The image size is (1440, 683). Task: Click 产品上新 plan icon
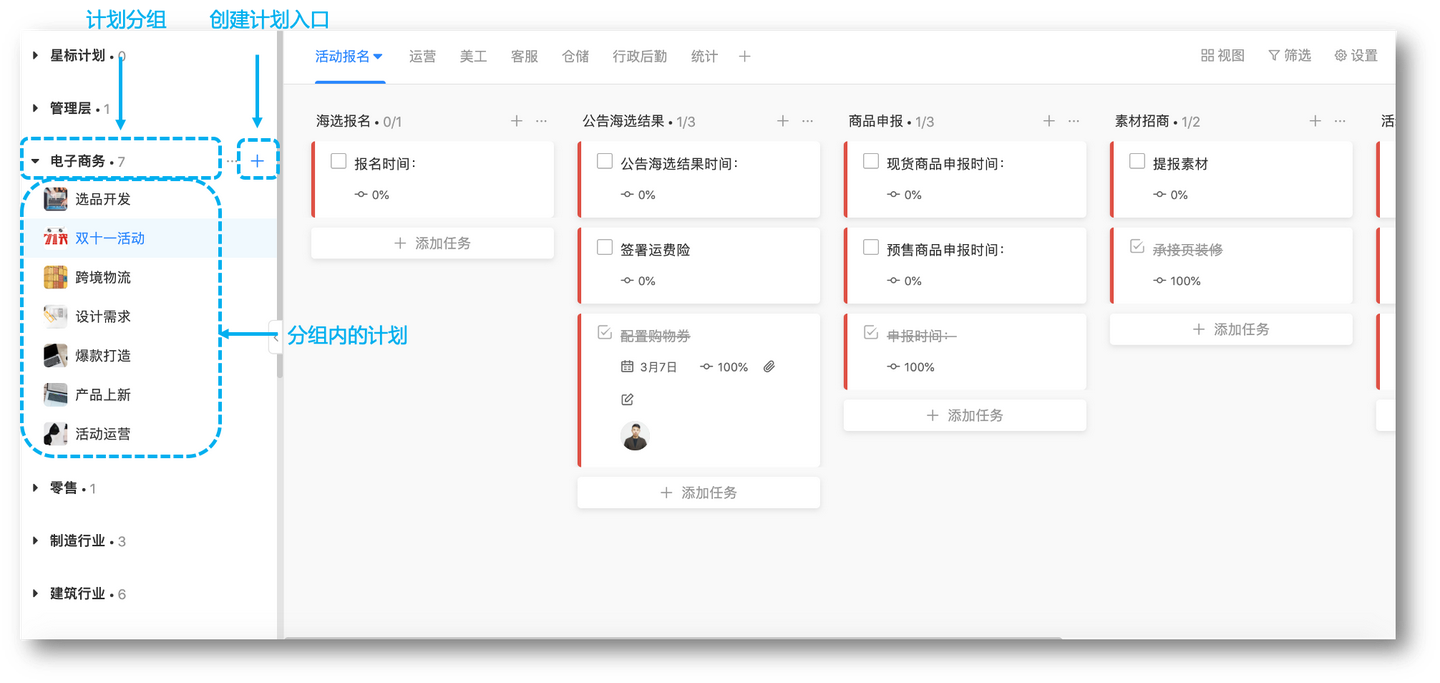(56, 394)
